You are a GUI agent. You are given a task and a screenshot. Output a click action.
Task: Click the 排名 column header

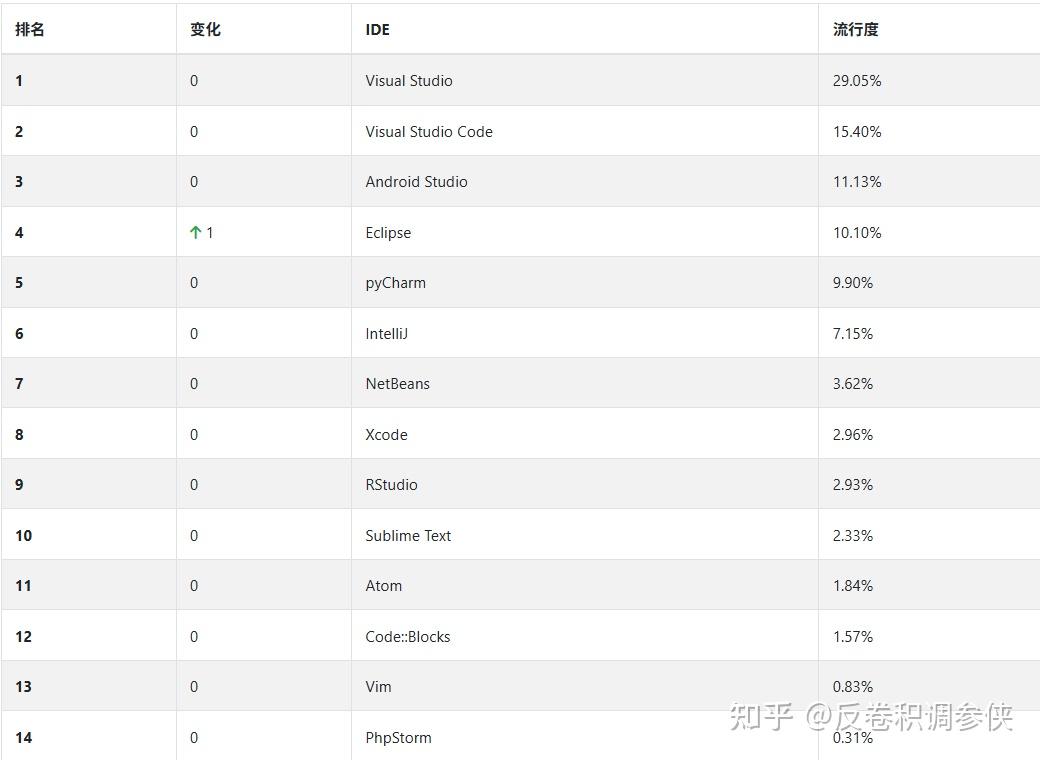click(30, 30)
